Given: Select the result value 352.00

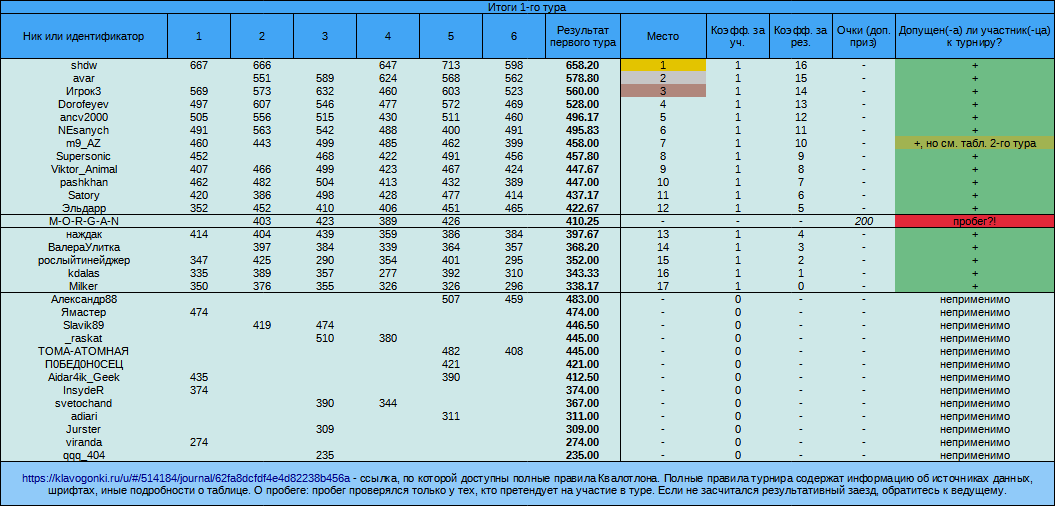Looking at the screenshot, I should pos(583,260).
